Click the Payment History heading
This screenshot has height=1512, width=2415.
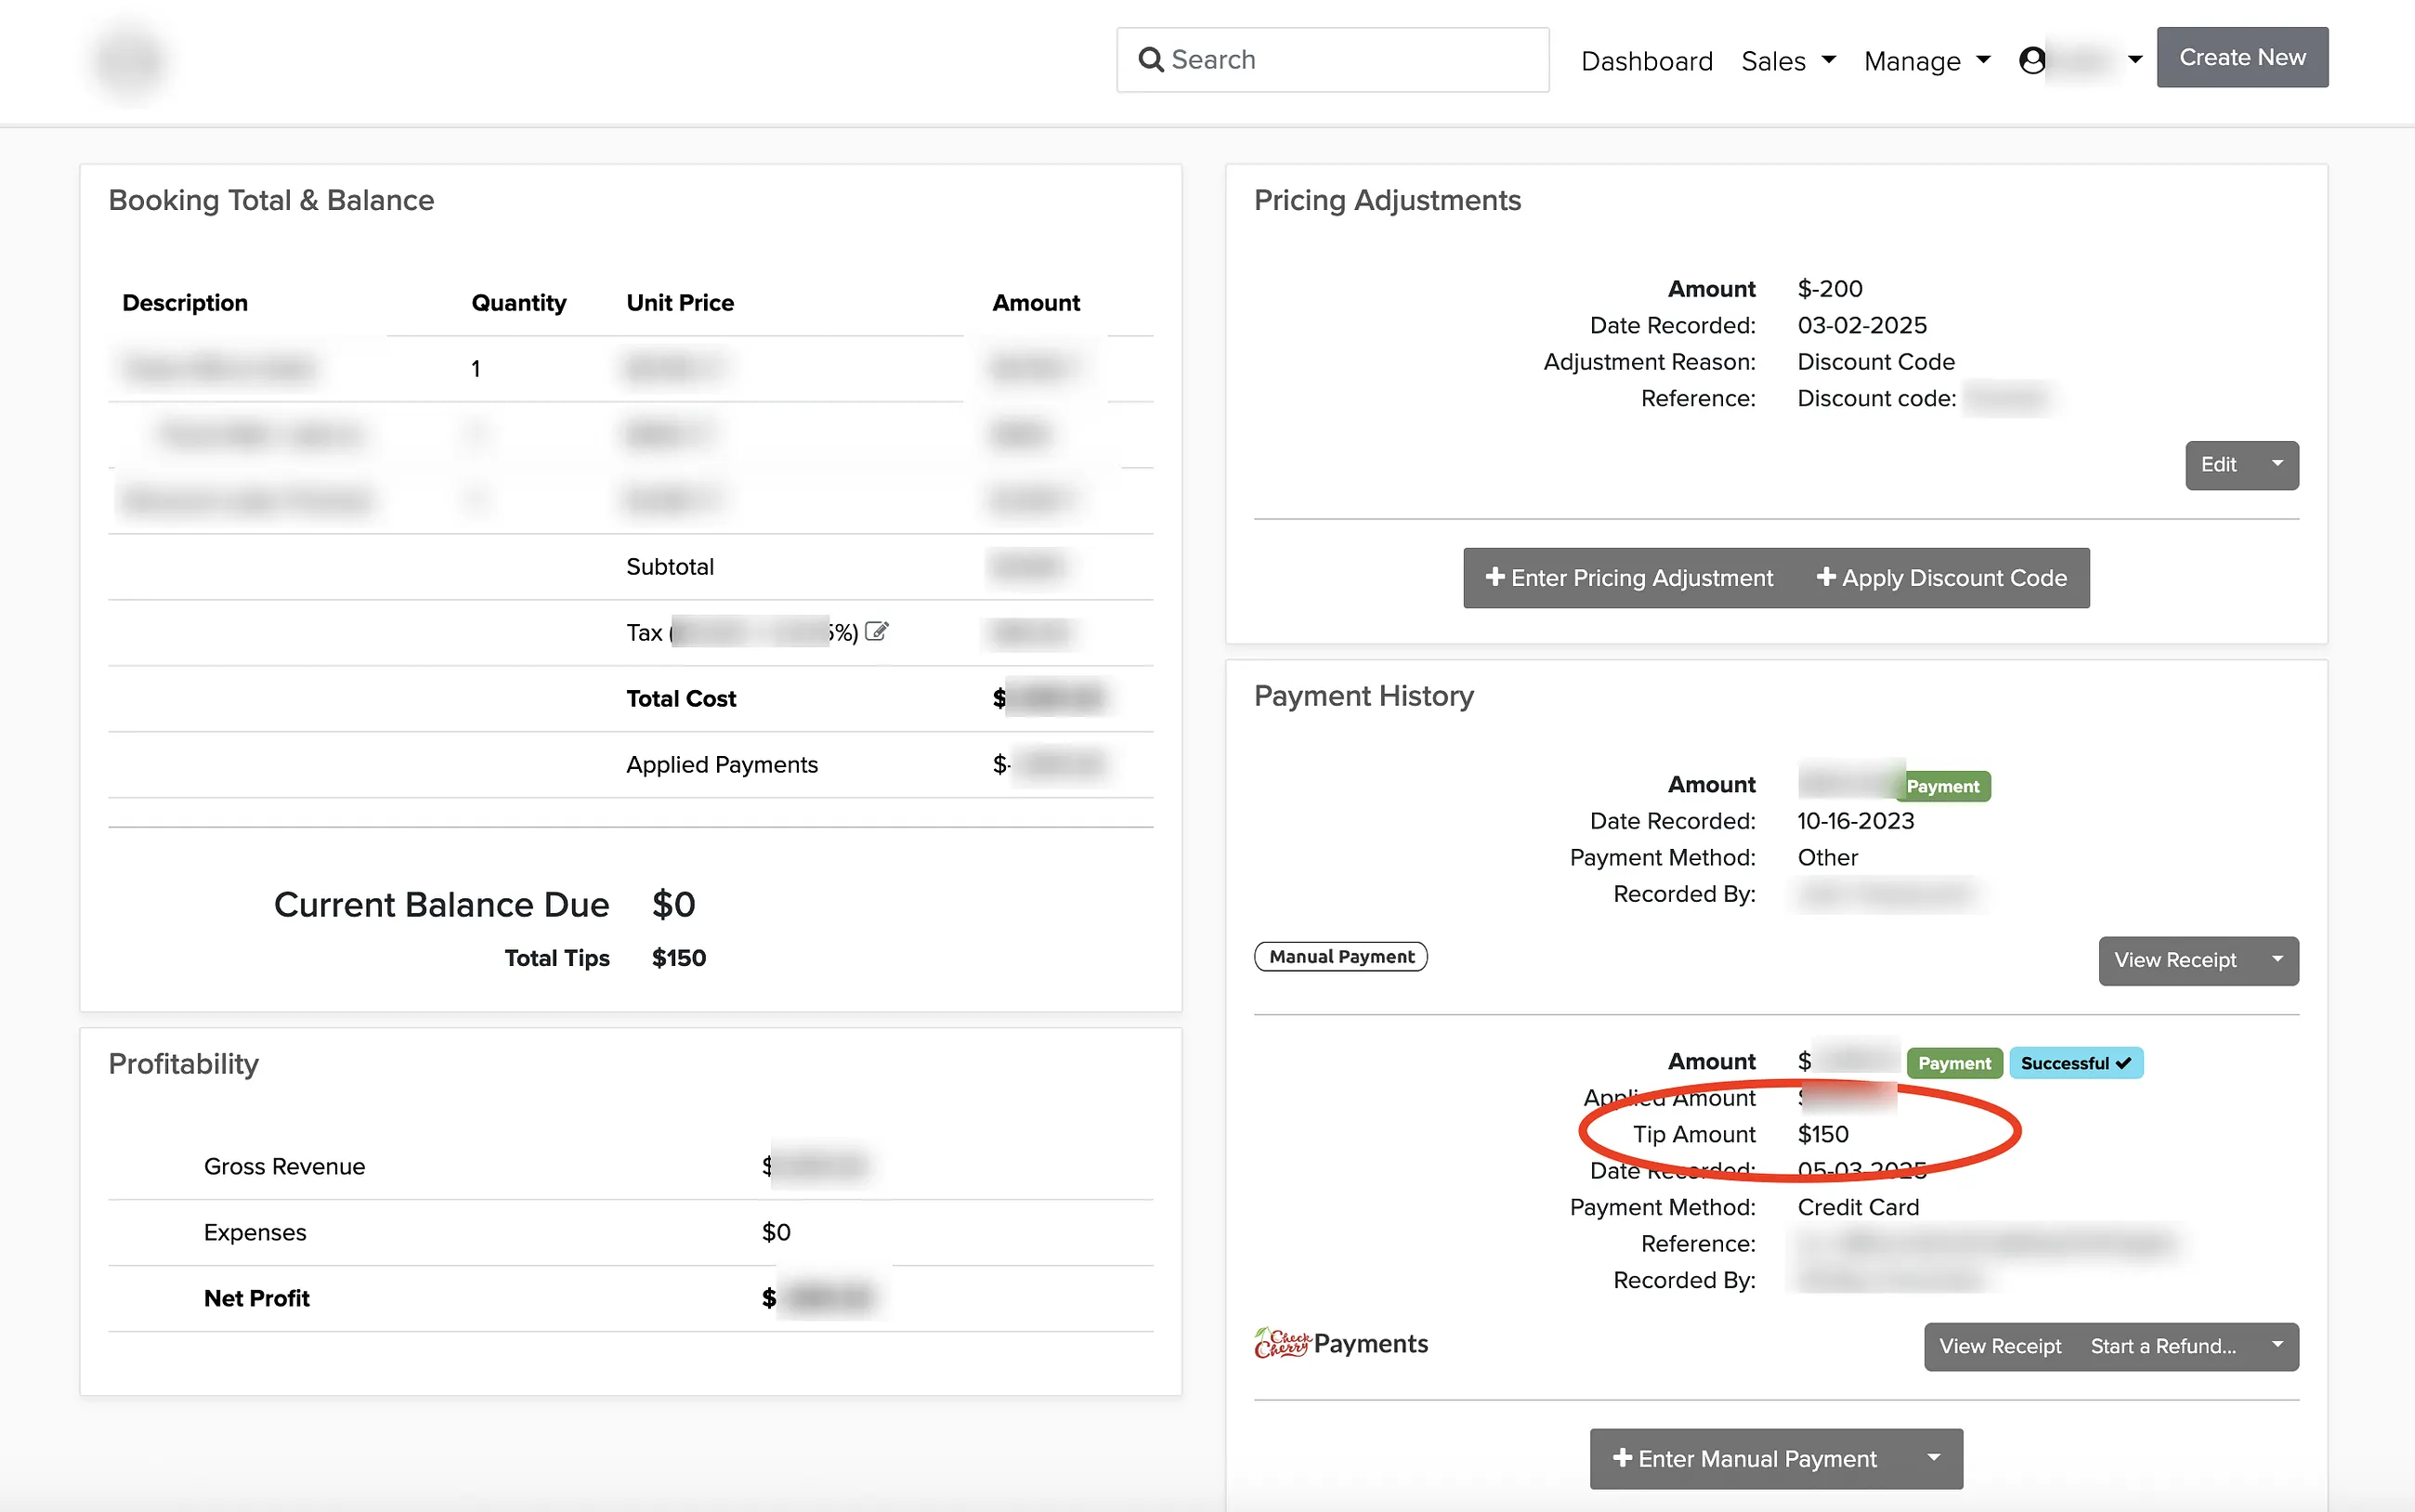tap(1363, 695)
